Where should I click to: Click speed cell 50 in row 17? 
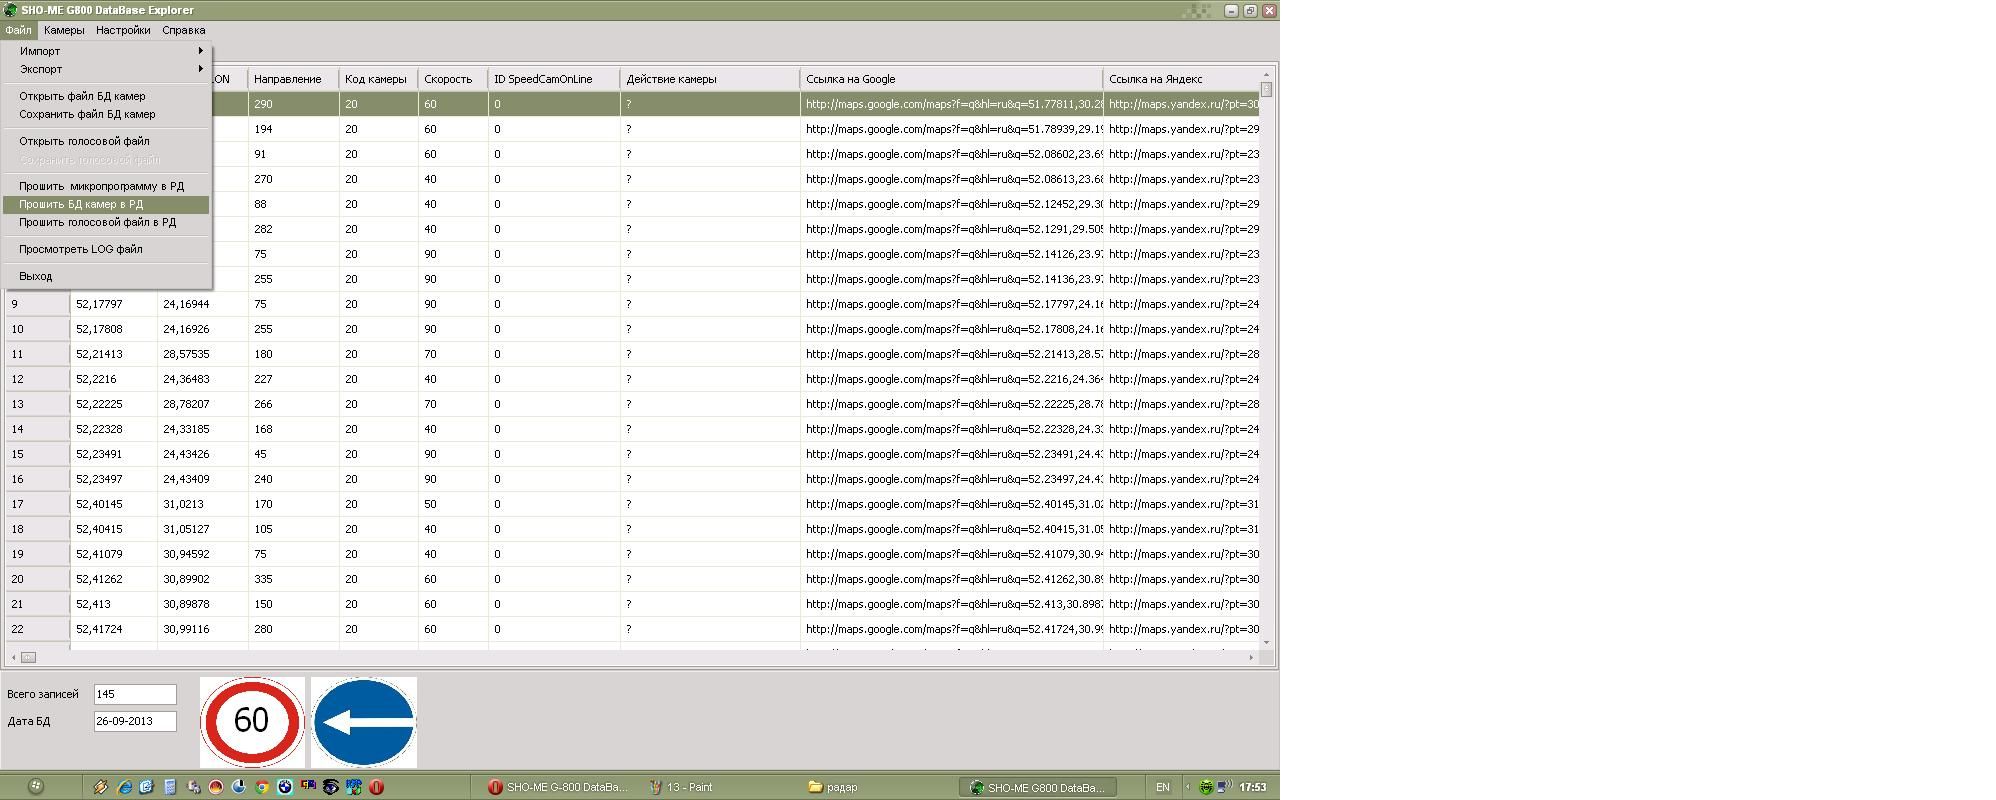[x=454, y=504]
